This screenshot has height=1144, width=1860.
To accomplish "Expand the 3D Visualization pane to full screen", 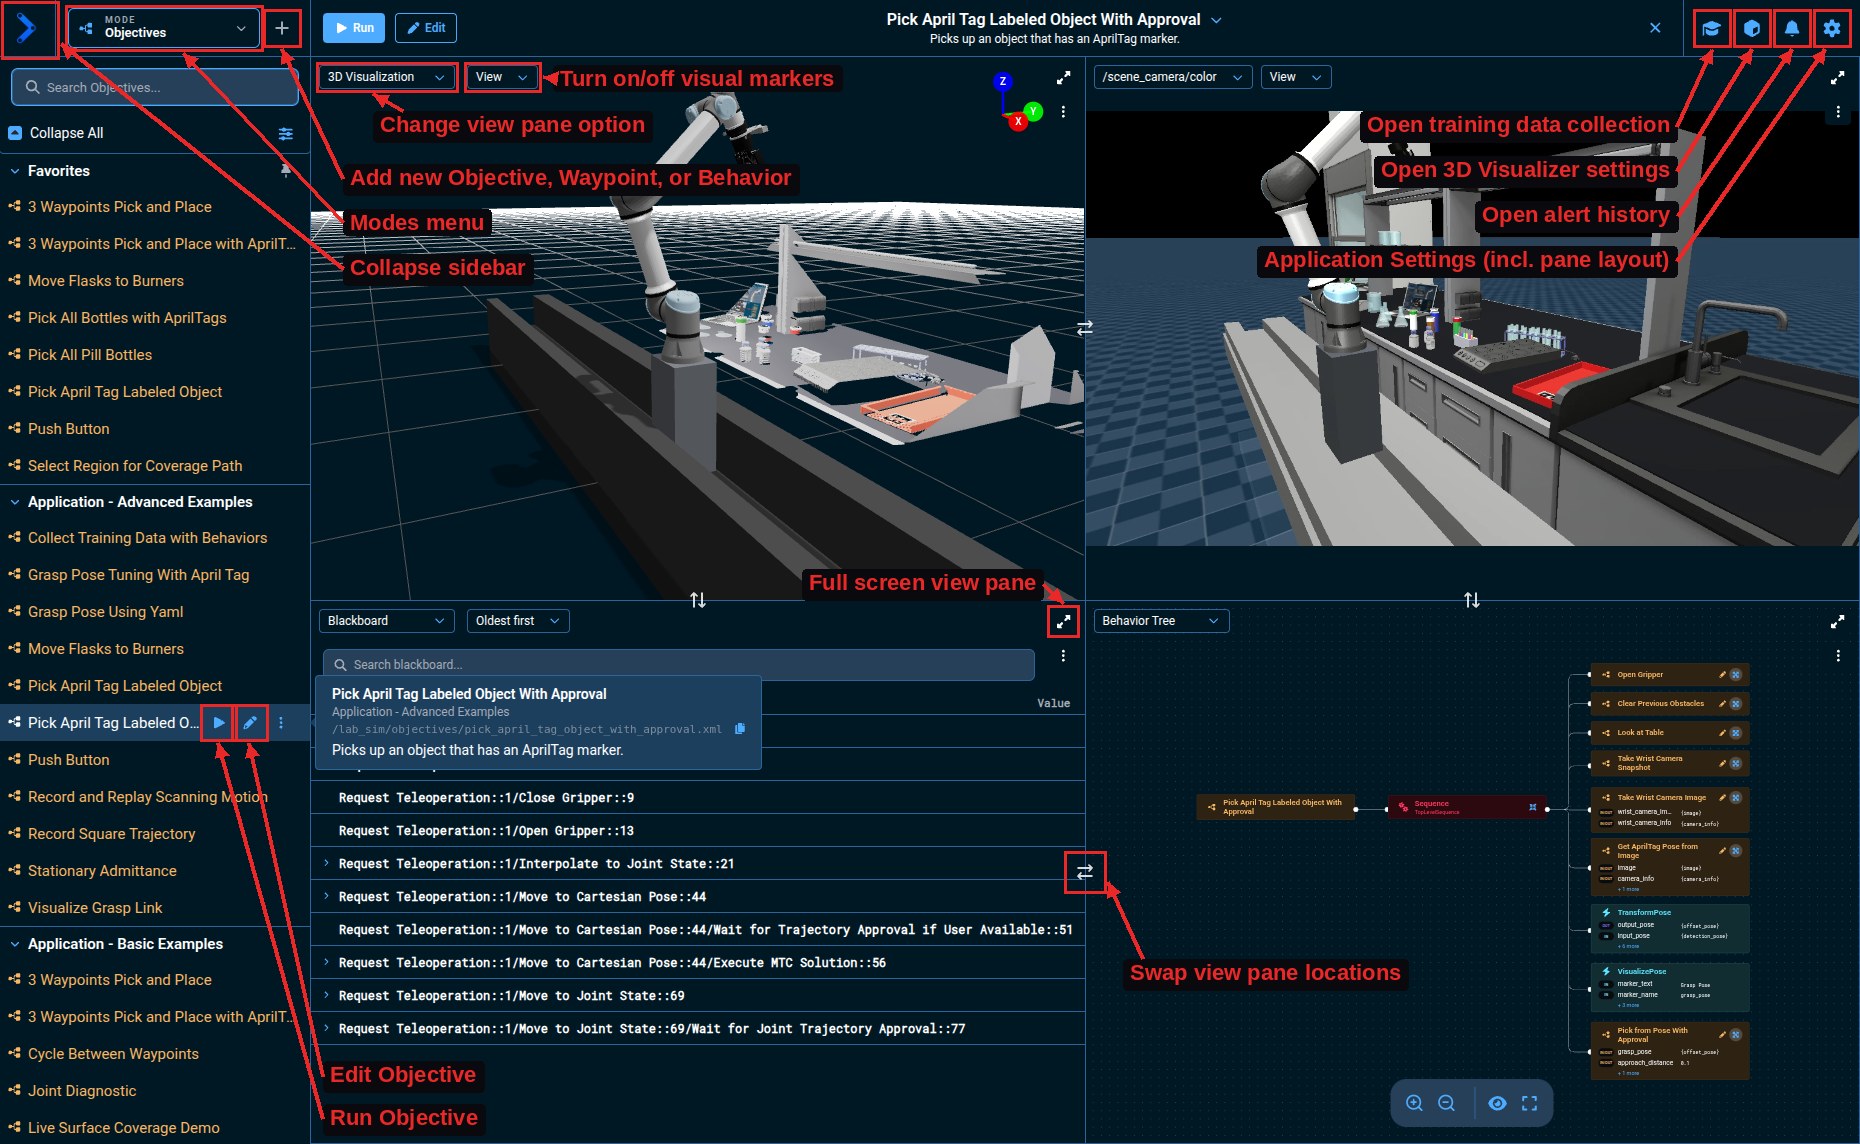I will 1064,77.
